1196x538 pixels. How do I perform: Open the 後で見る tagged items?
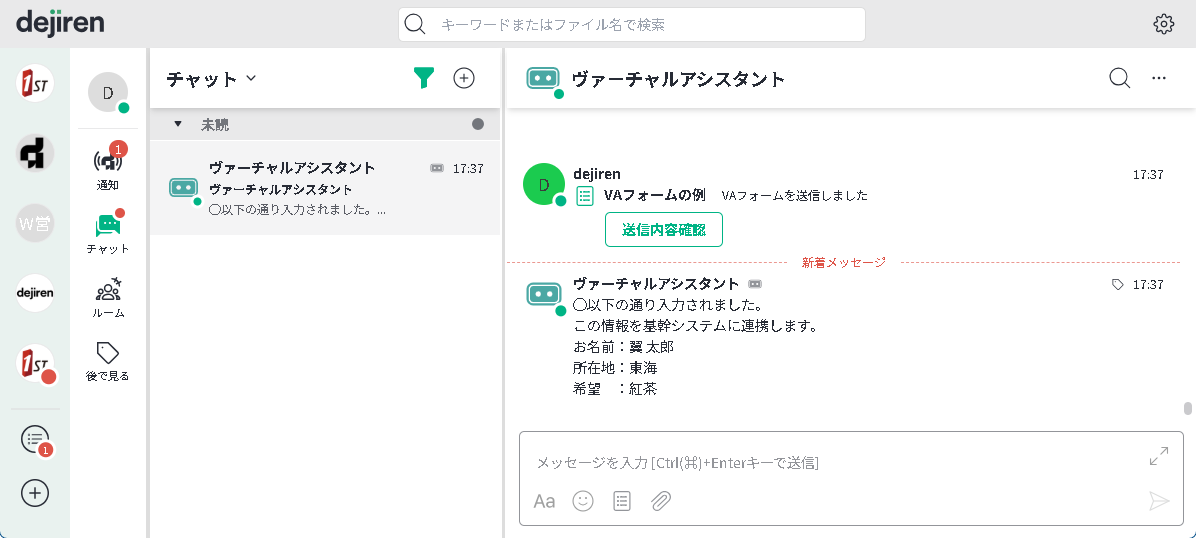click(107, 360)
